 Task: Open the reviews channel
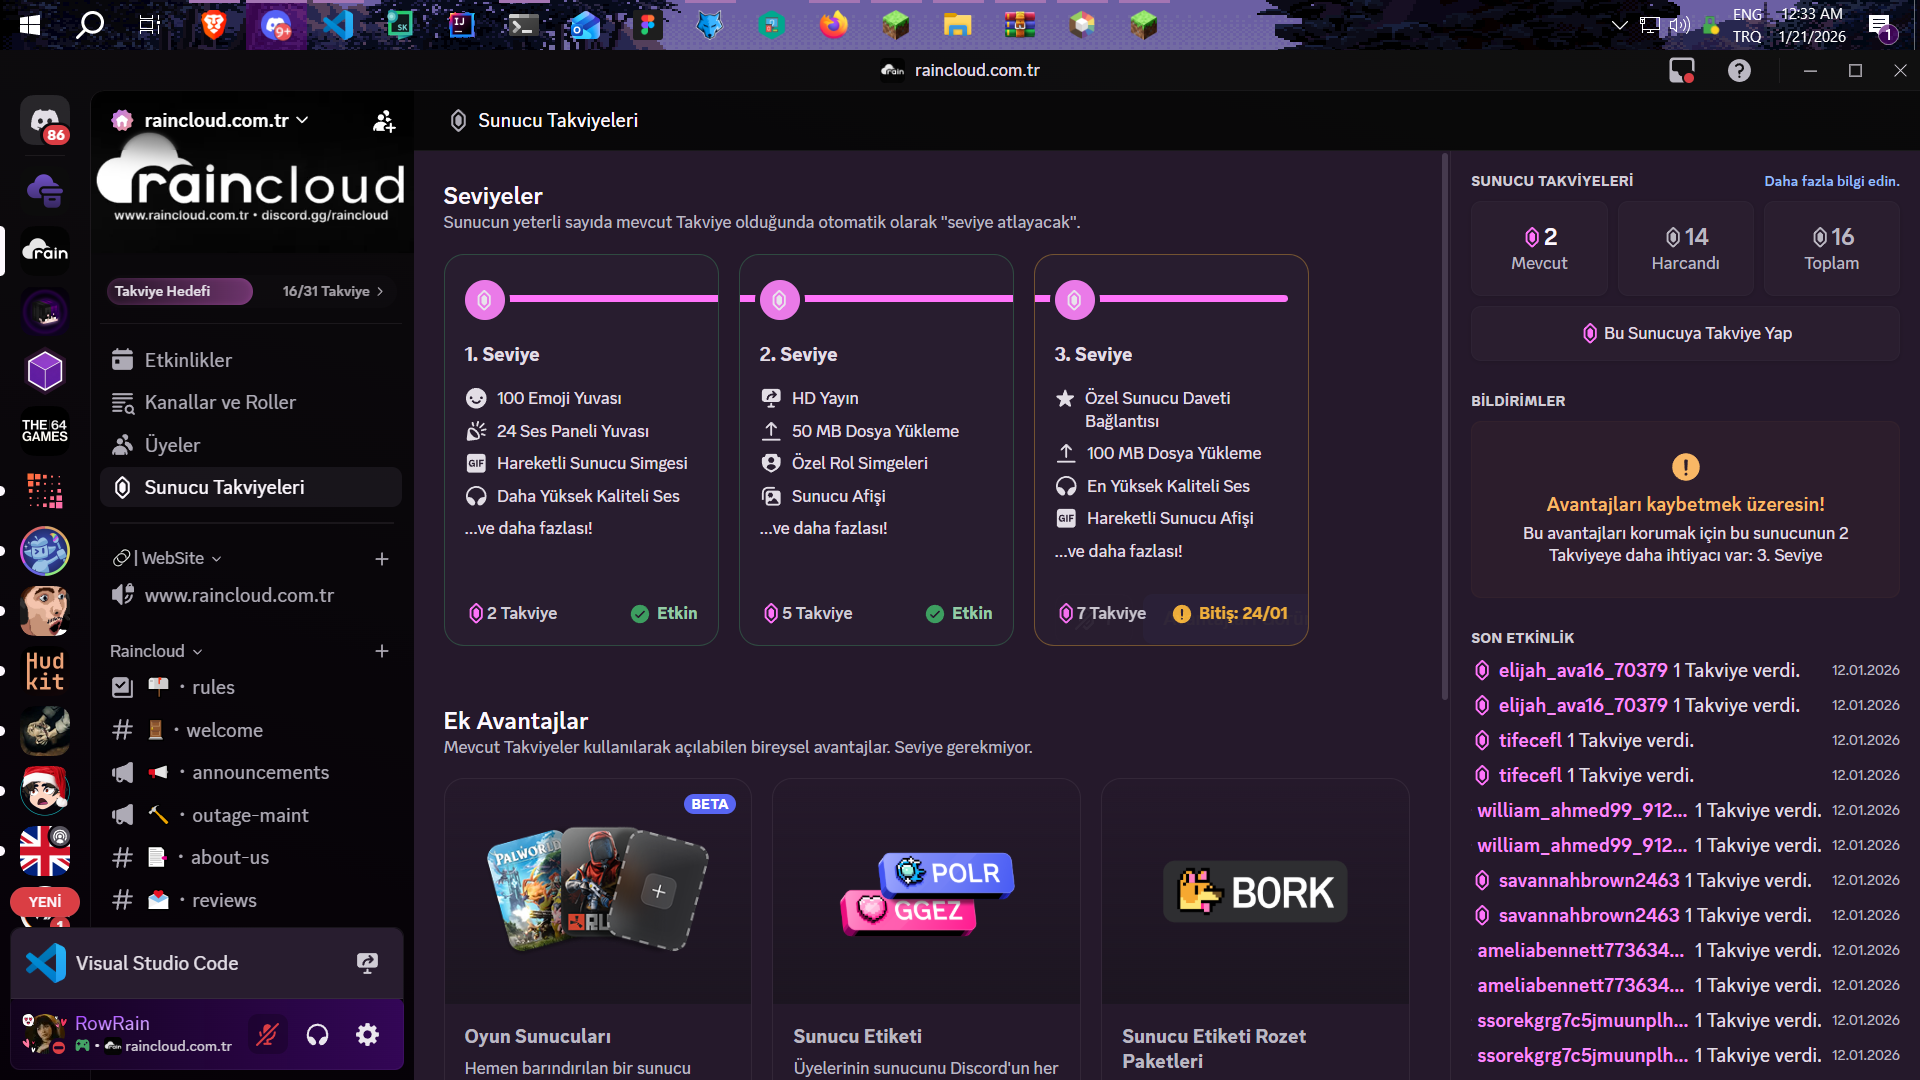(x=251, y=900)
